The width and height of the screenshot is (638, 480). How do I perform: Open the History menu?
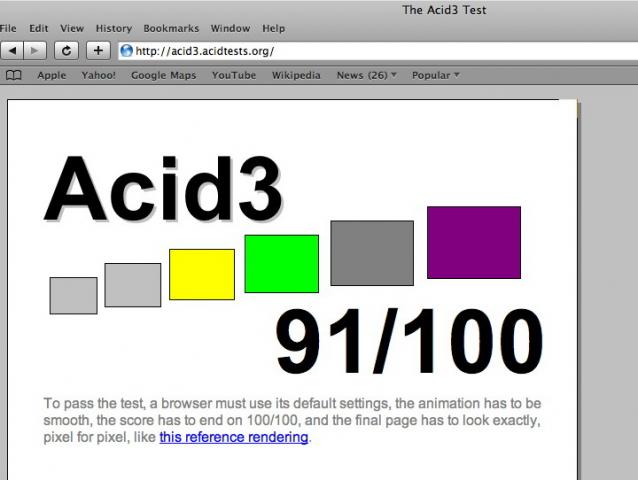(x=114, y=28)
